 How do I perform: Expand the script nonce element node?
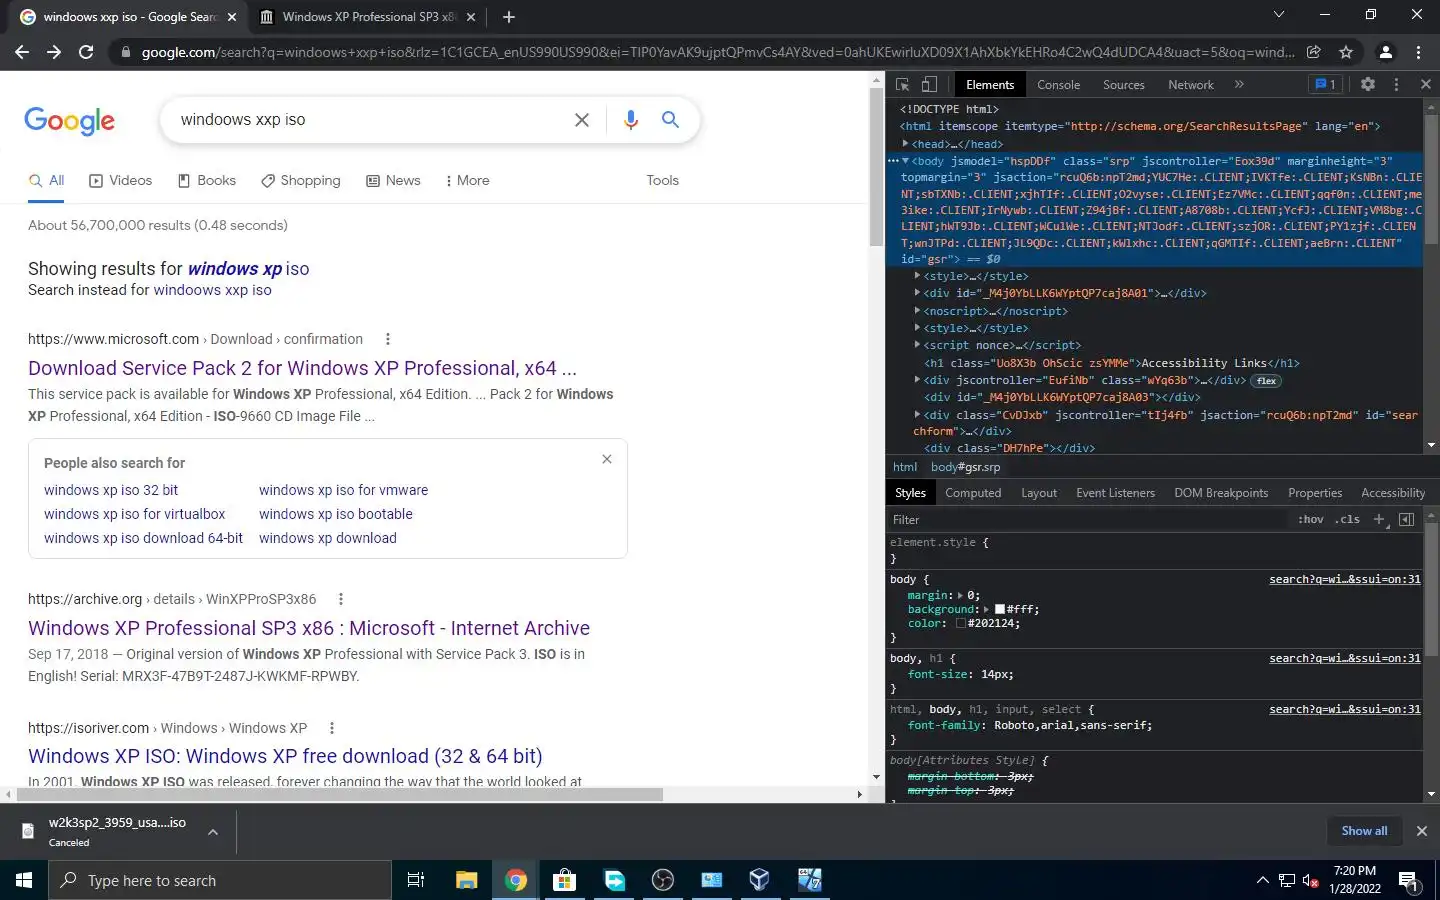tap(917, 345)
